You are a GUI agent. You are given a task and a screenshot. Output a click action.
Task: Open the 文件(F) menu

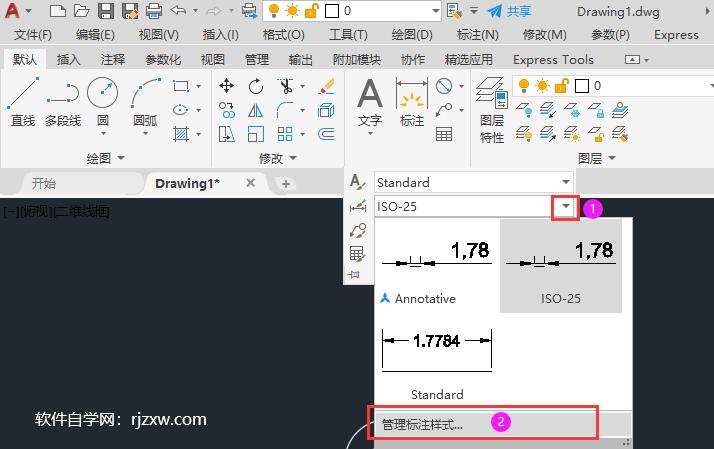32,35
